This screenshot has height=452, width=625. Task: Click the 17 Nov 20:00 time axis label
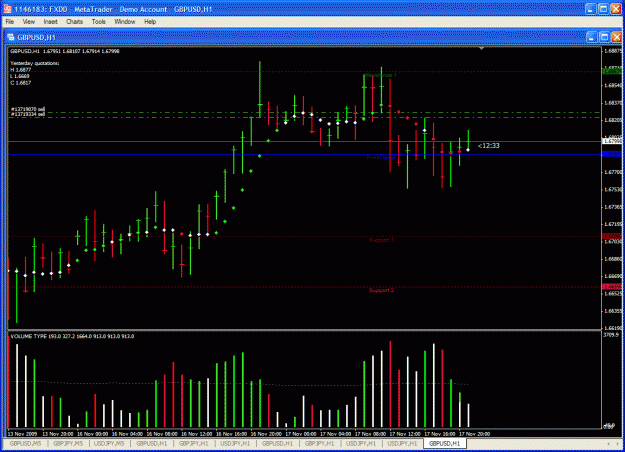(474, 434)
